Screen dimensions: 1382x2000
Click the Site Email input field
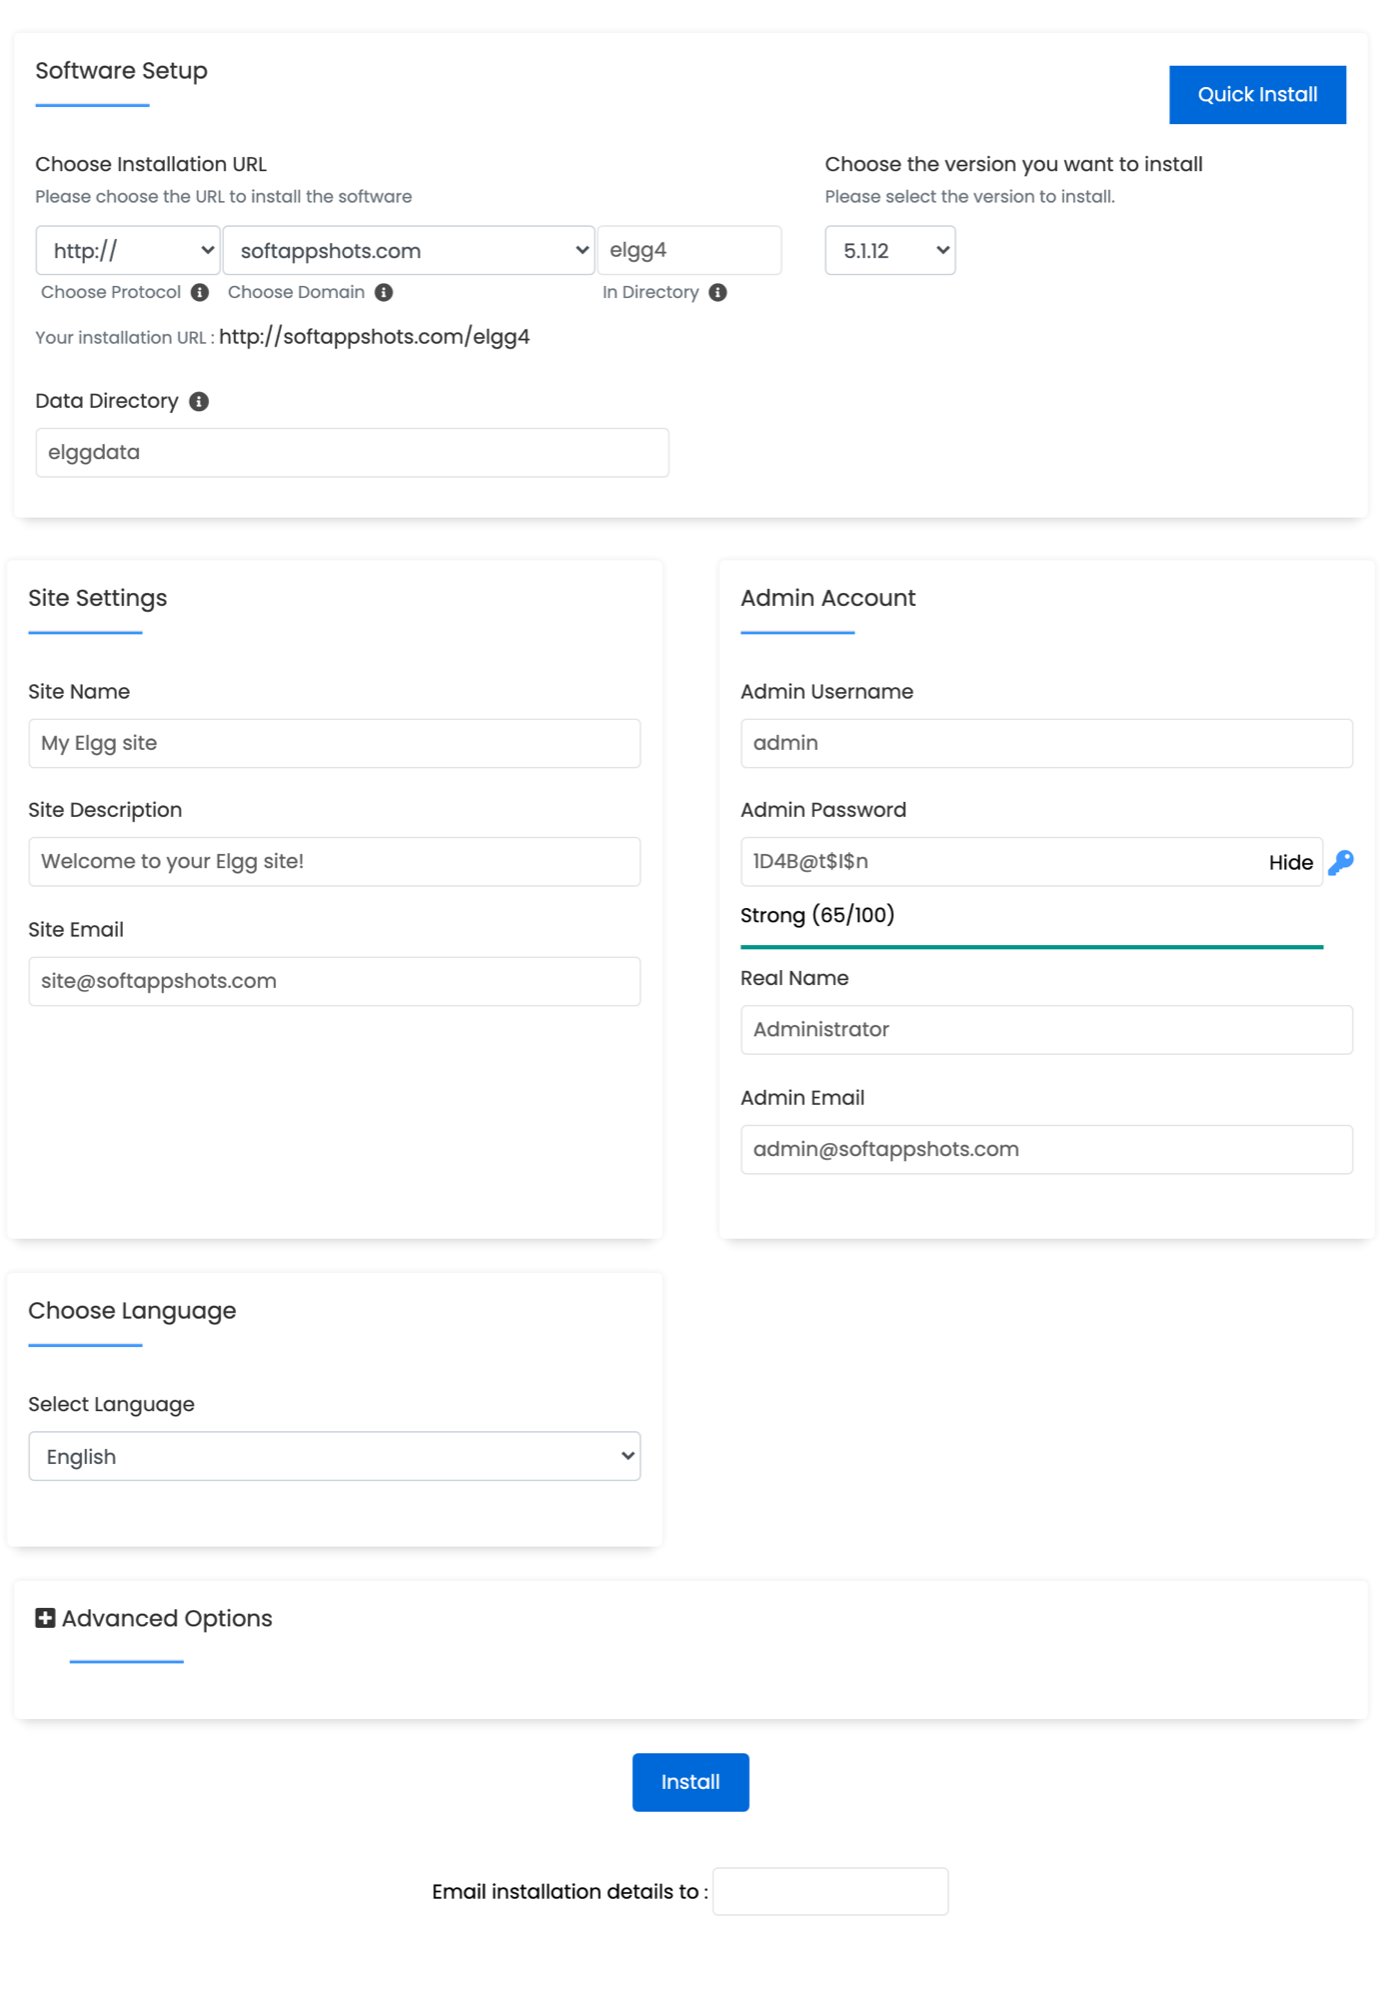(x=335, y=981)
